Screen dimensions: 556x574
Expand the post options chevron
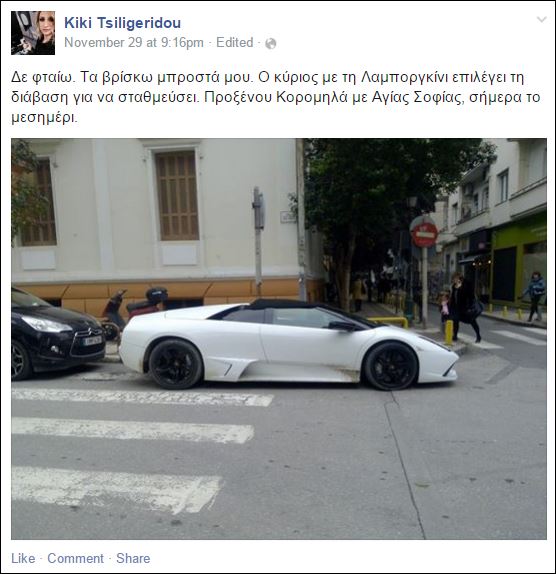pos(541,19)
